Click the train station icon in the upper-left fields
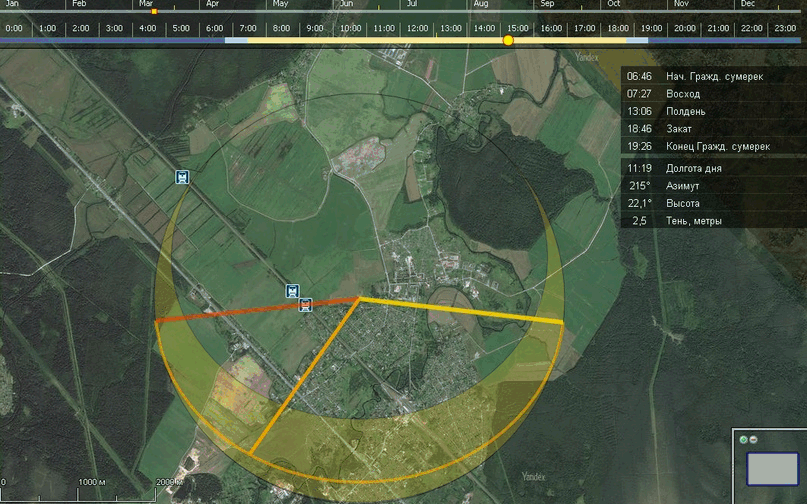 181,177
